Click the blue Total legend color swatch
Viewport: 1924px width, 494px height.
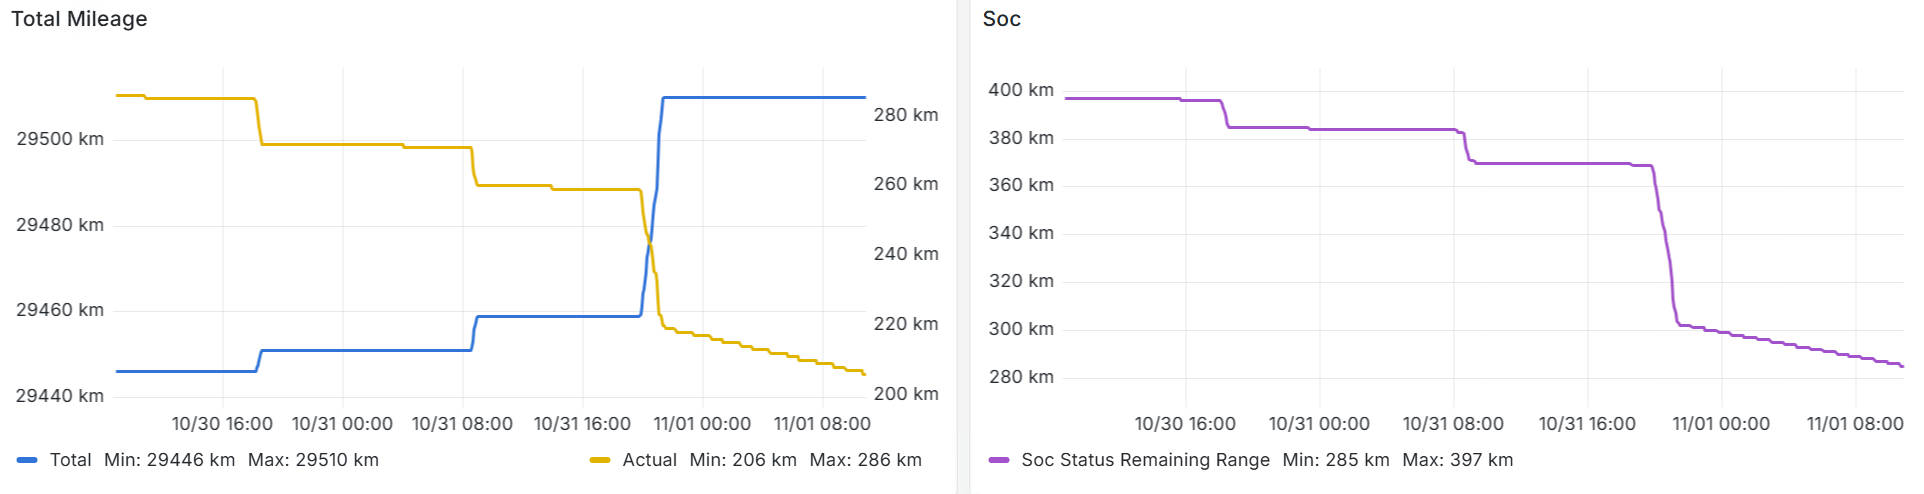click(x=28, y=460)
